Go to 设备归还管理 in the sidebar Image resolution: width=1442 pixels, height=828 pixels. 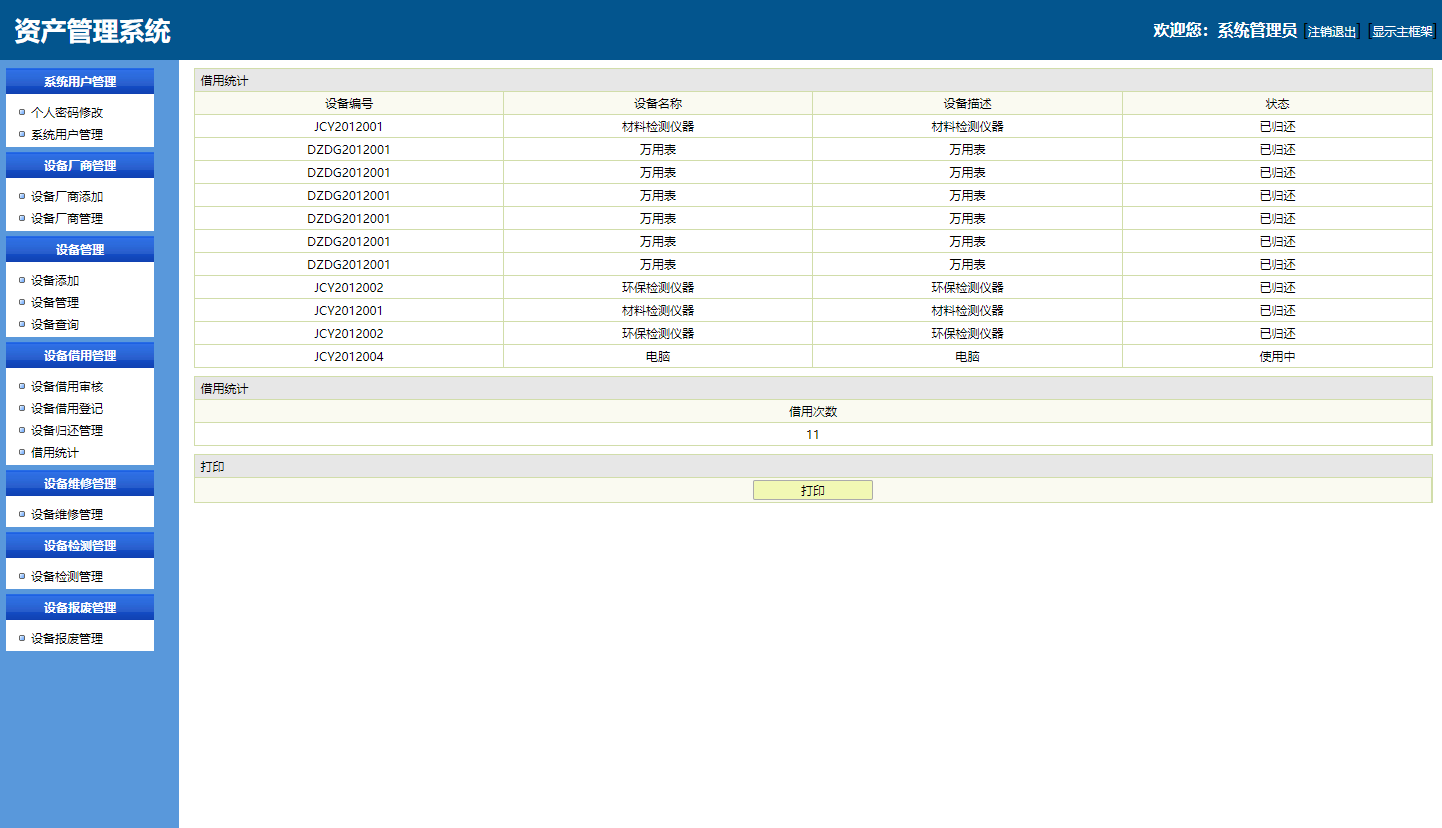pos(67,431)
